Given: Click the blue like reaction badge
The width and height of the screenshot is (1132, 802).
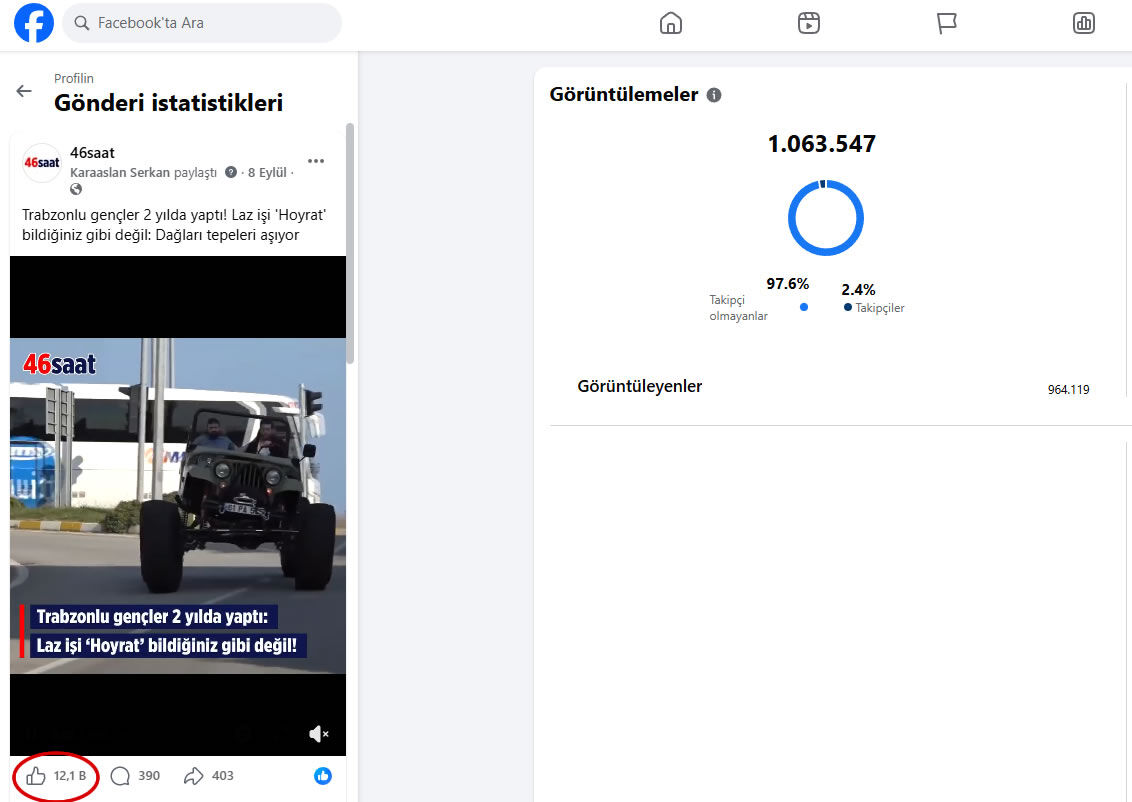Looking at the screenshot, I should [x=323, y=776].
